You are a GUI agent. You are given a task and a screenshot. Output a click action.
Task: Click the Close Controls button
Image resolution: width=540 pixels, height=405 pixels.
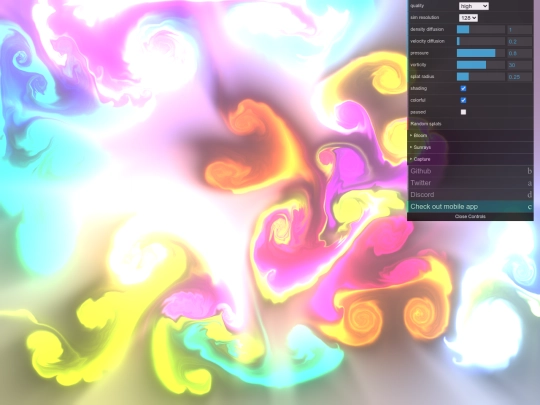pos(470,217)
